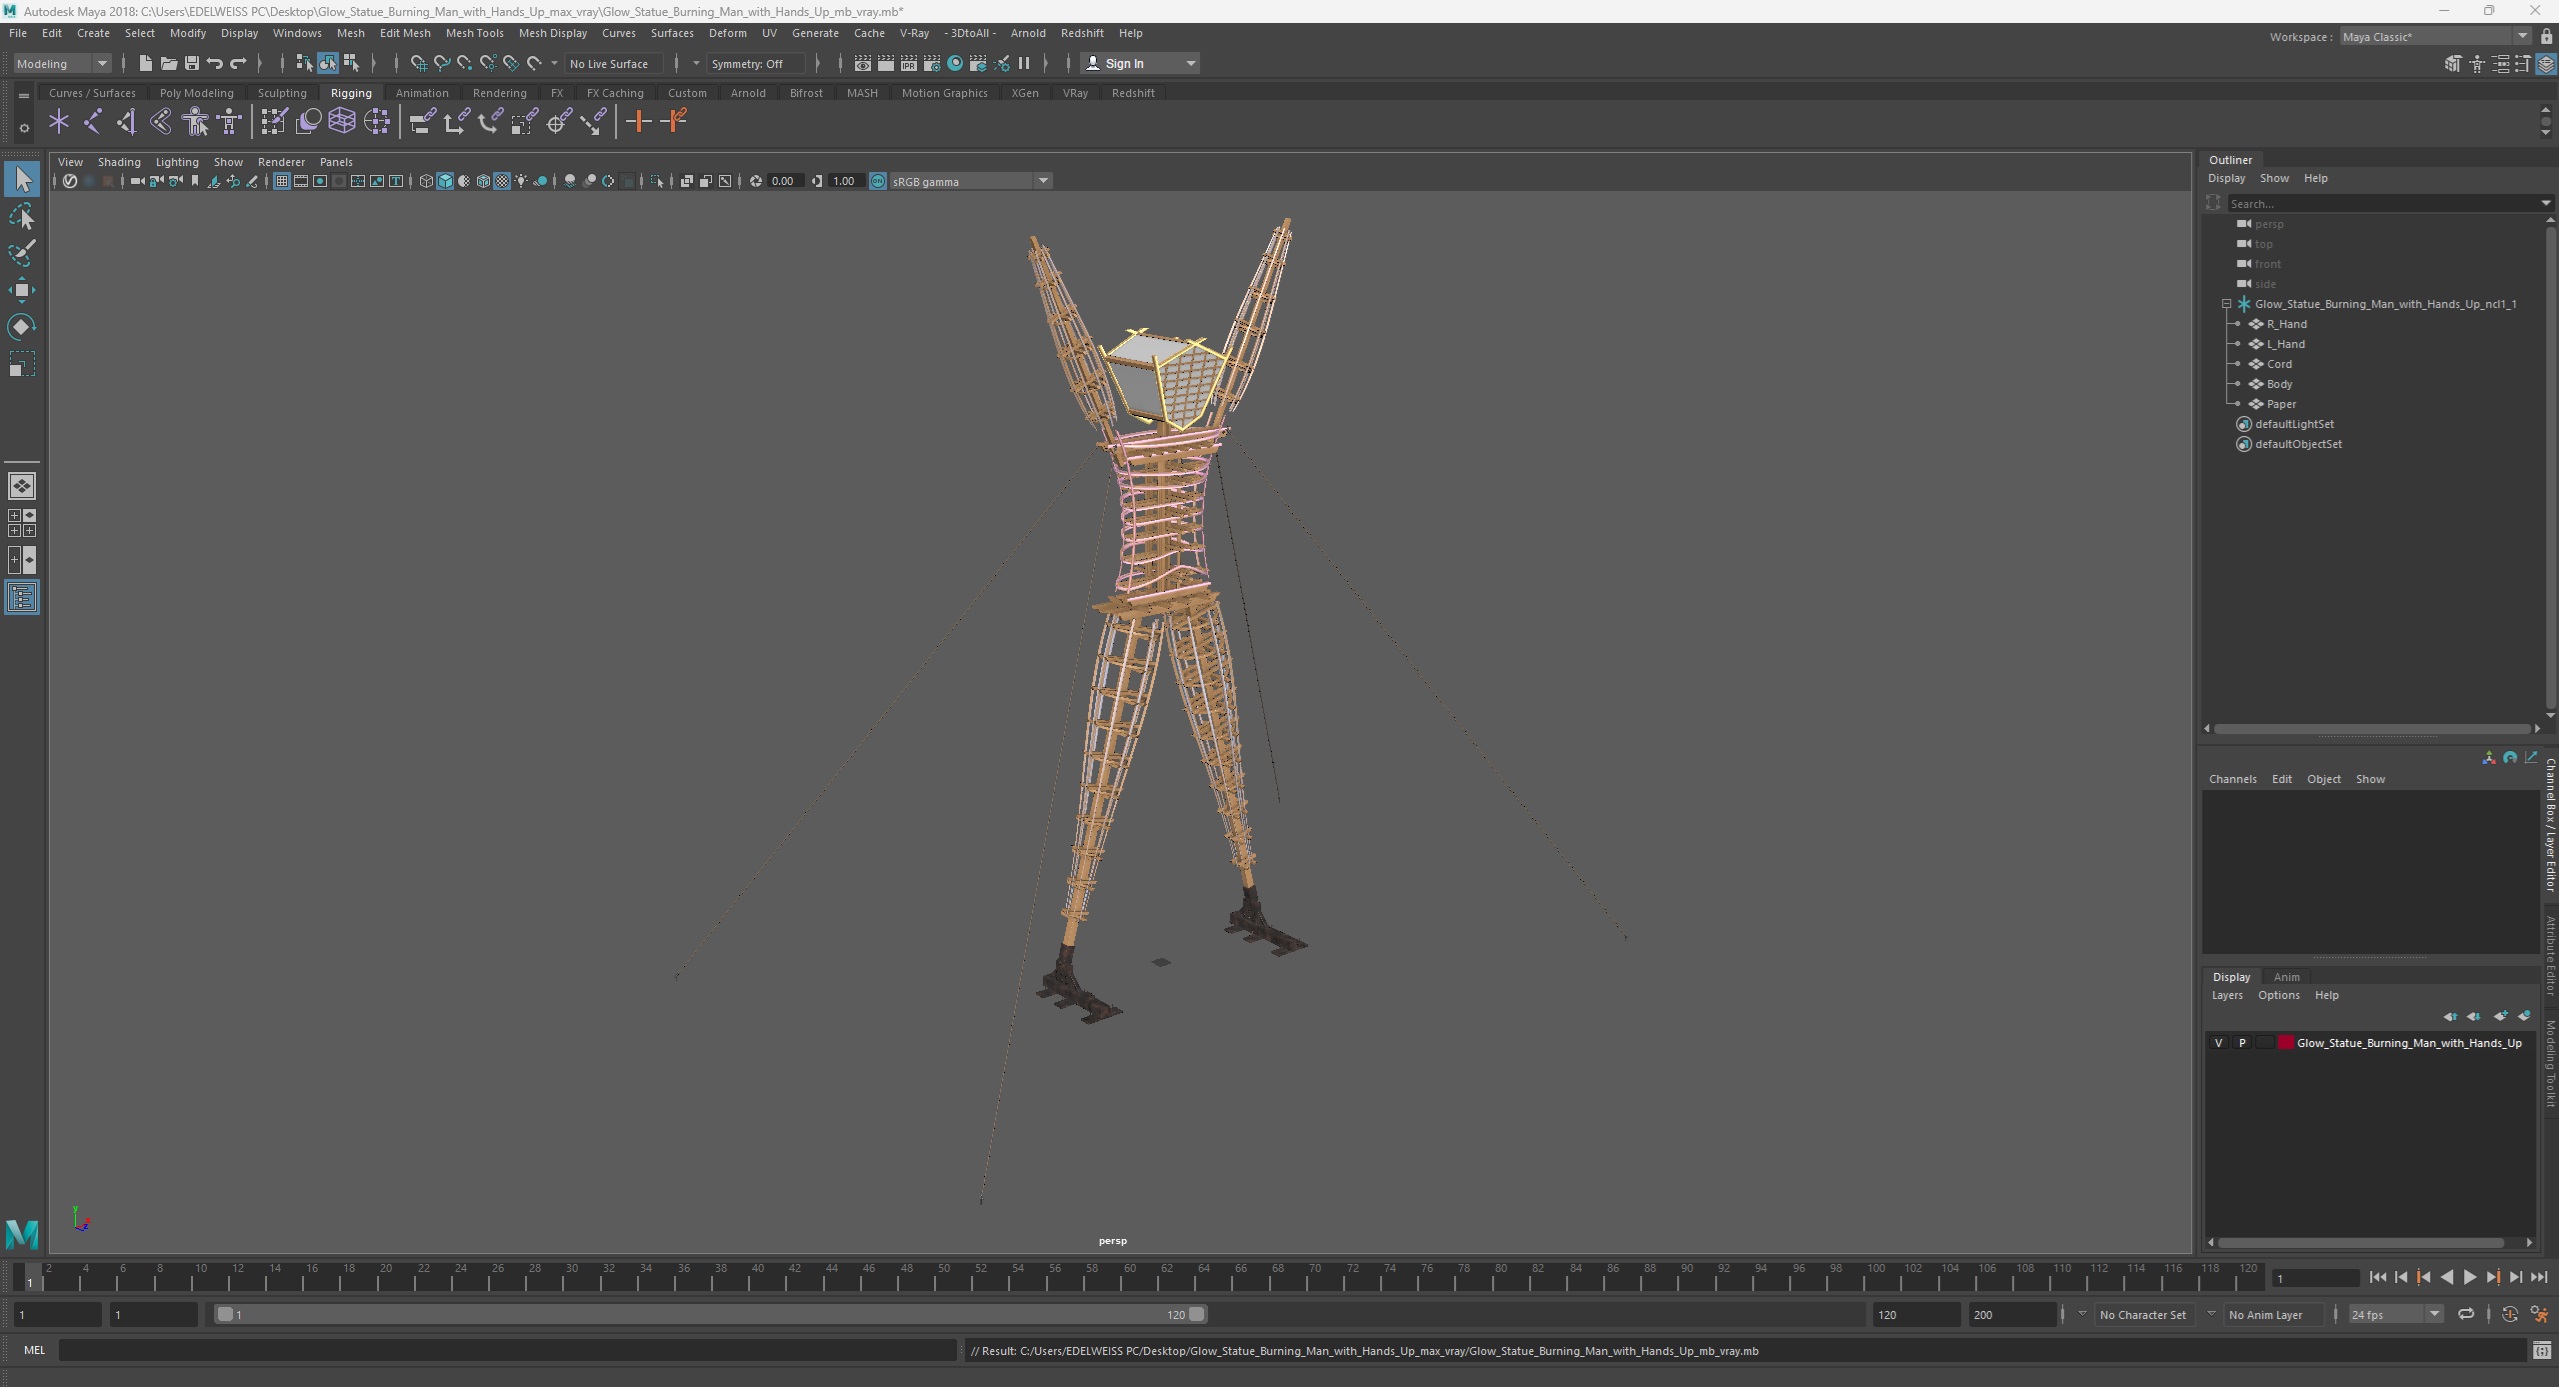
Task: Open the Modeling menu set dropdown
Action: 62,63
